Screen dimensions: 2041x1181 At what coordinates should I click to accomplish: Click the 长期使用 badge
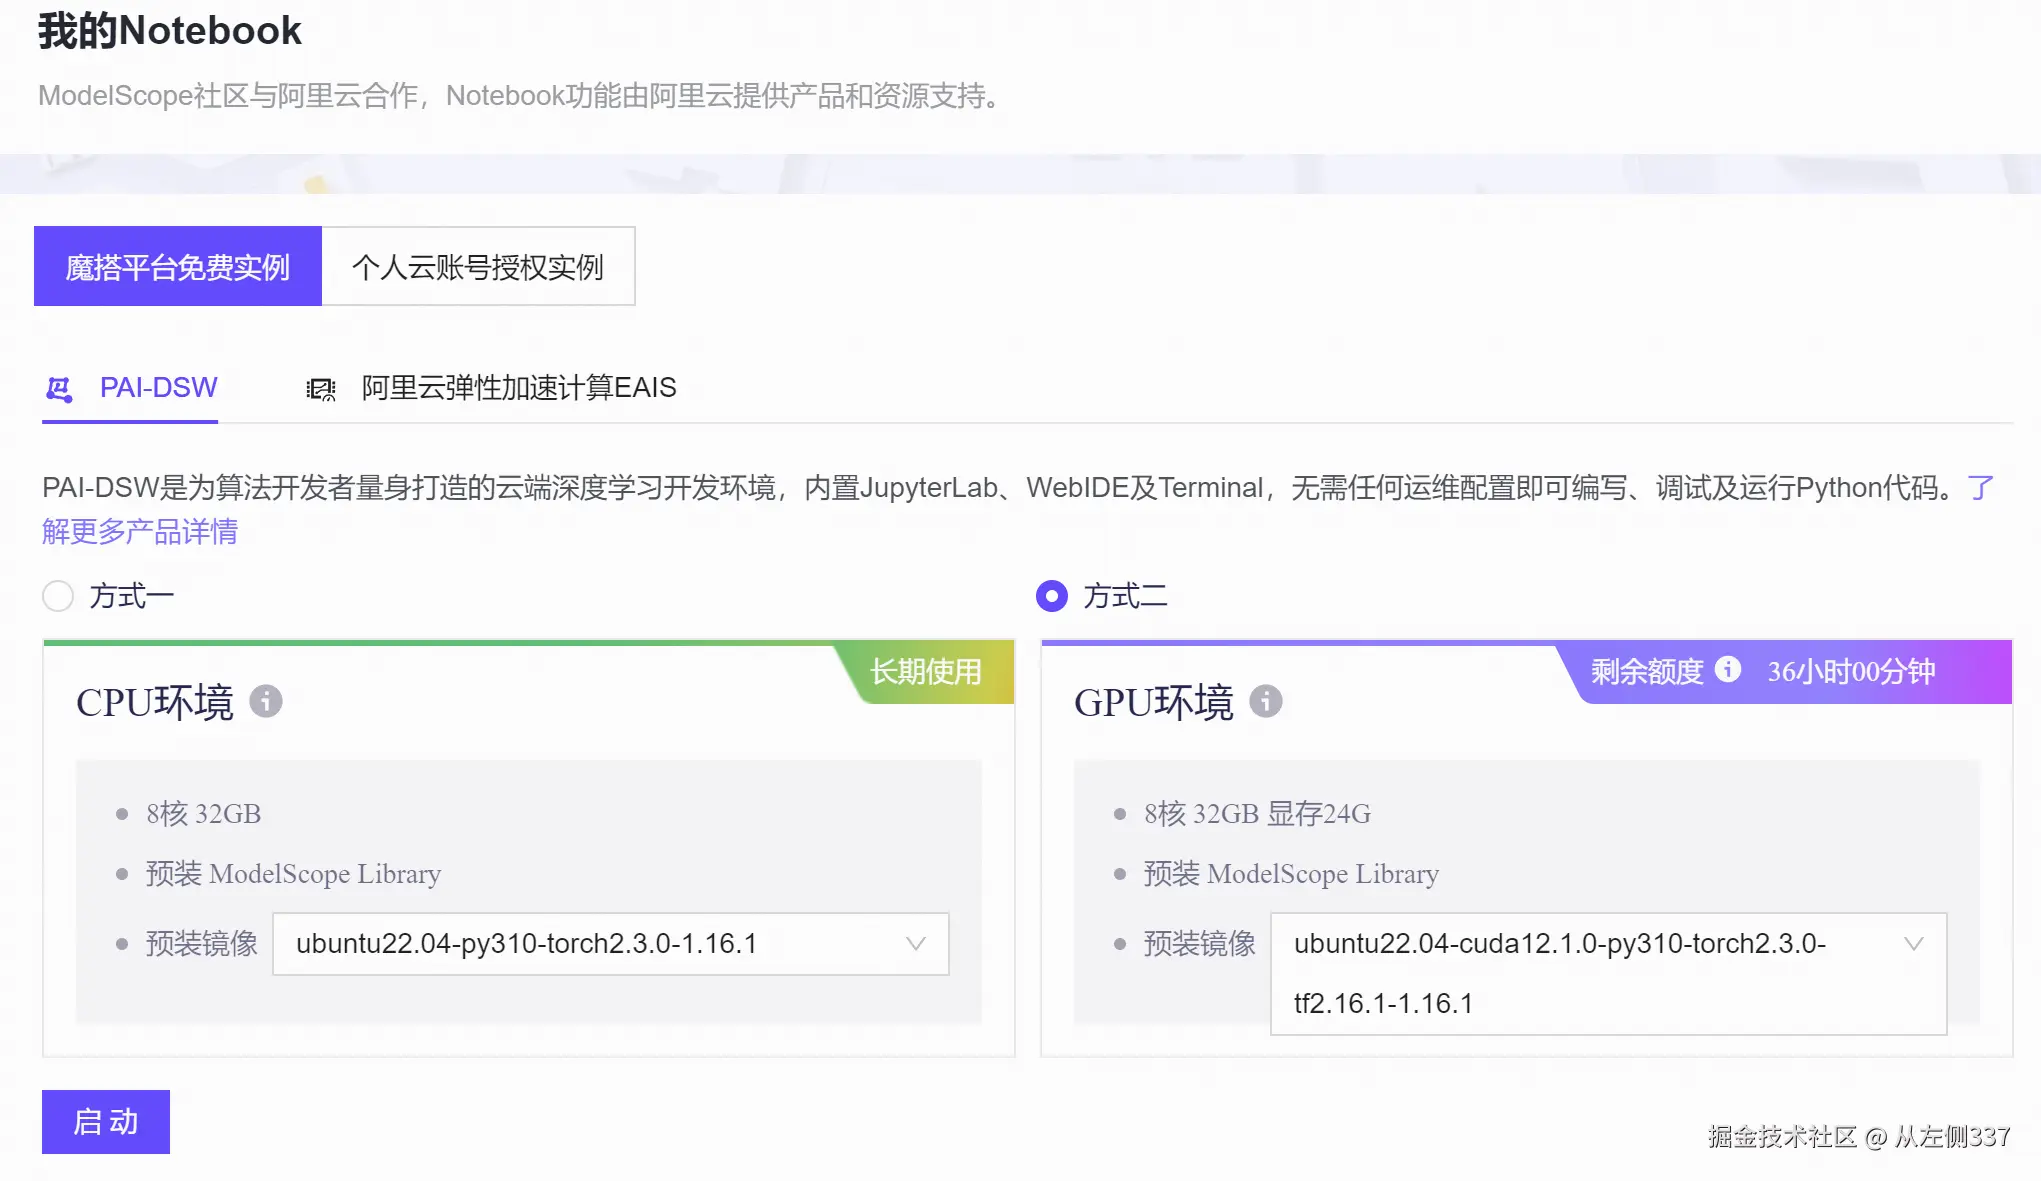(926, 672)
